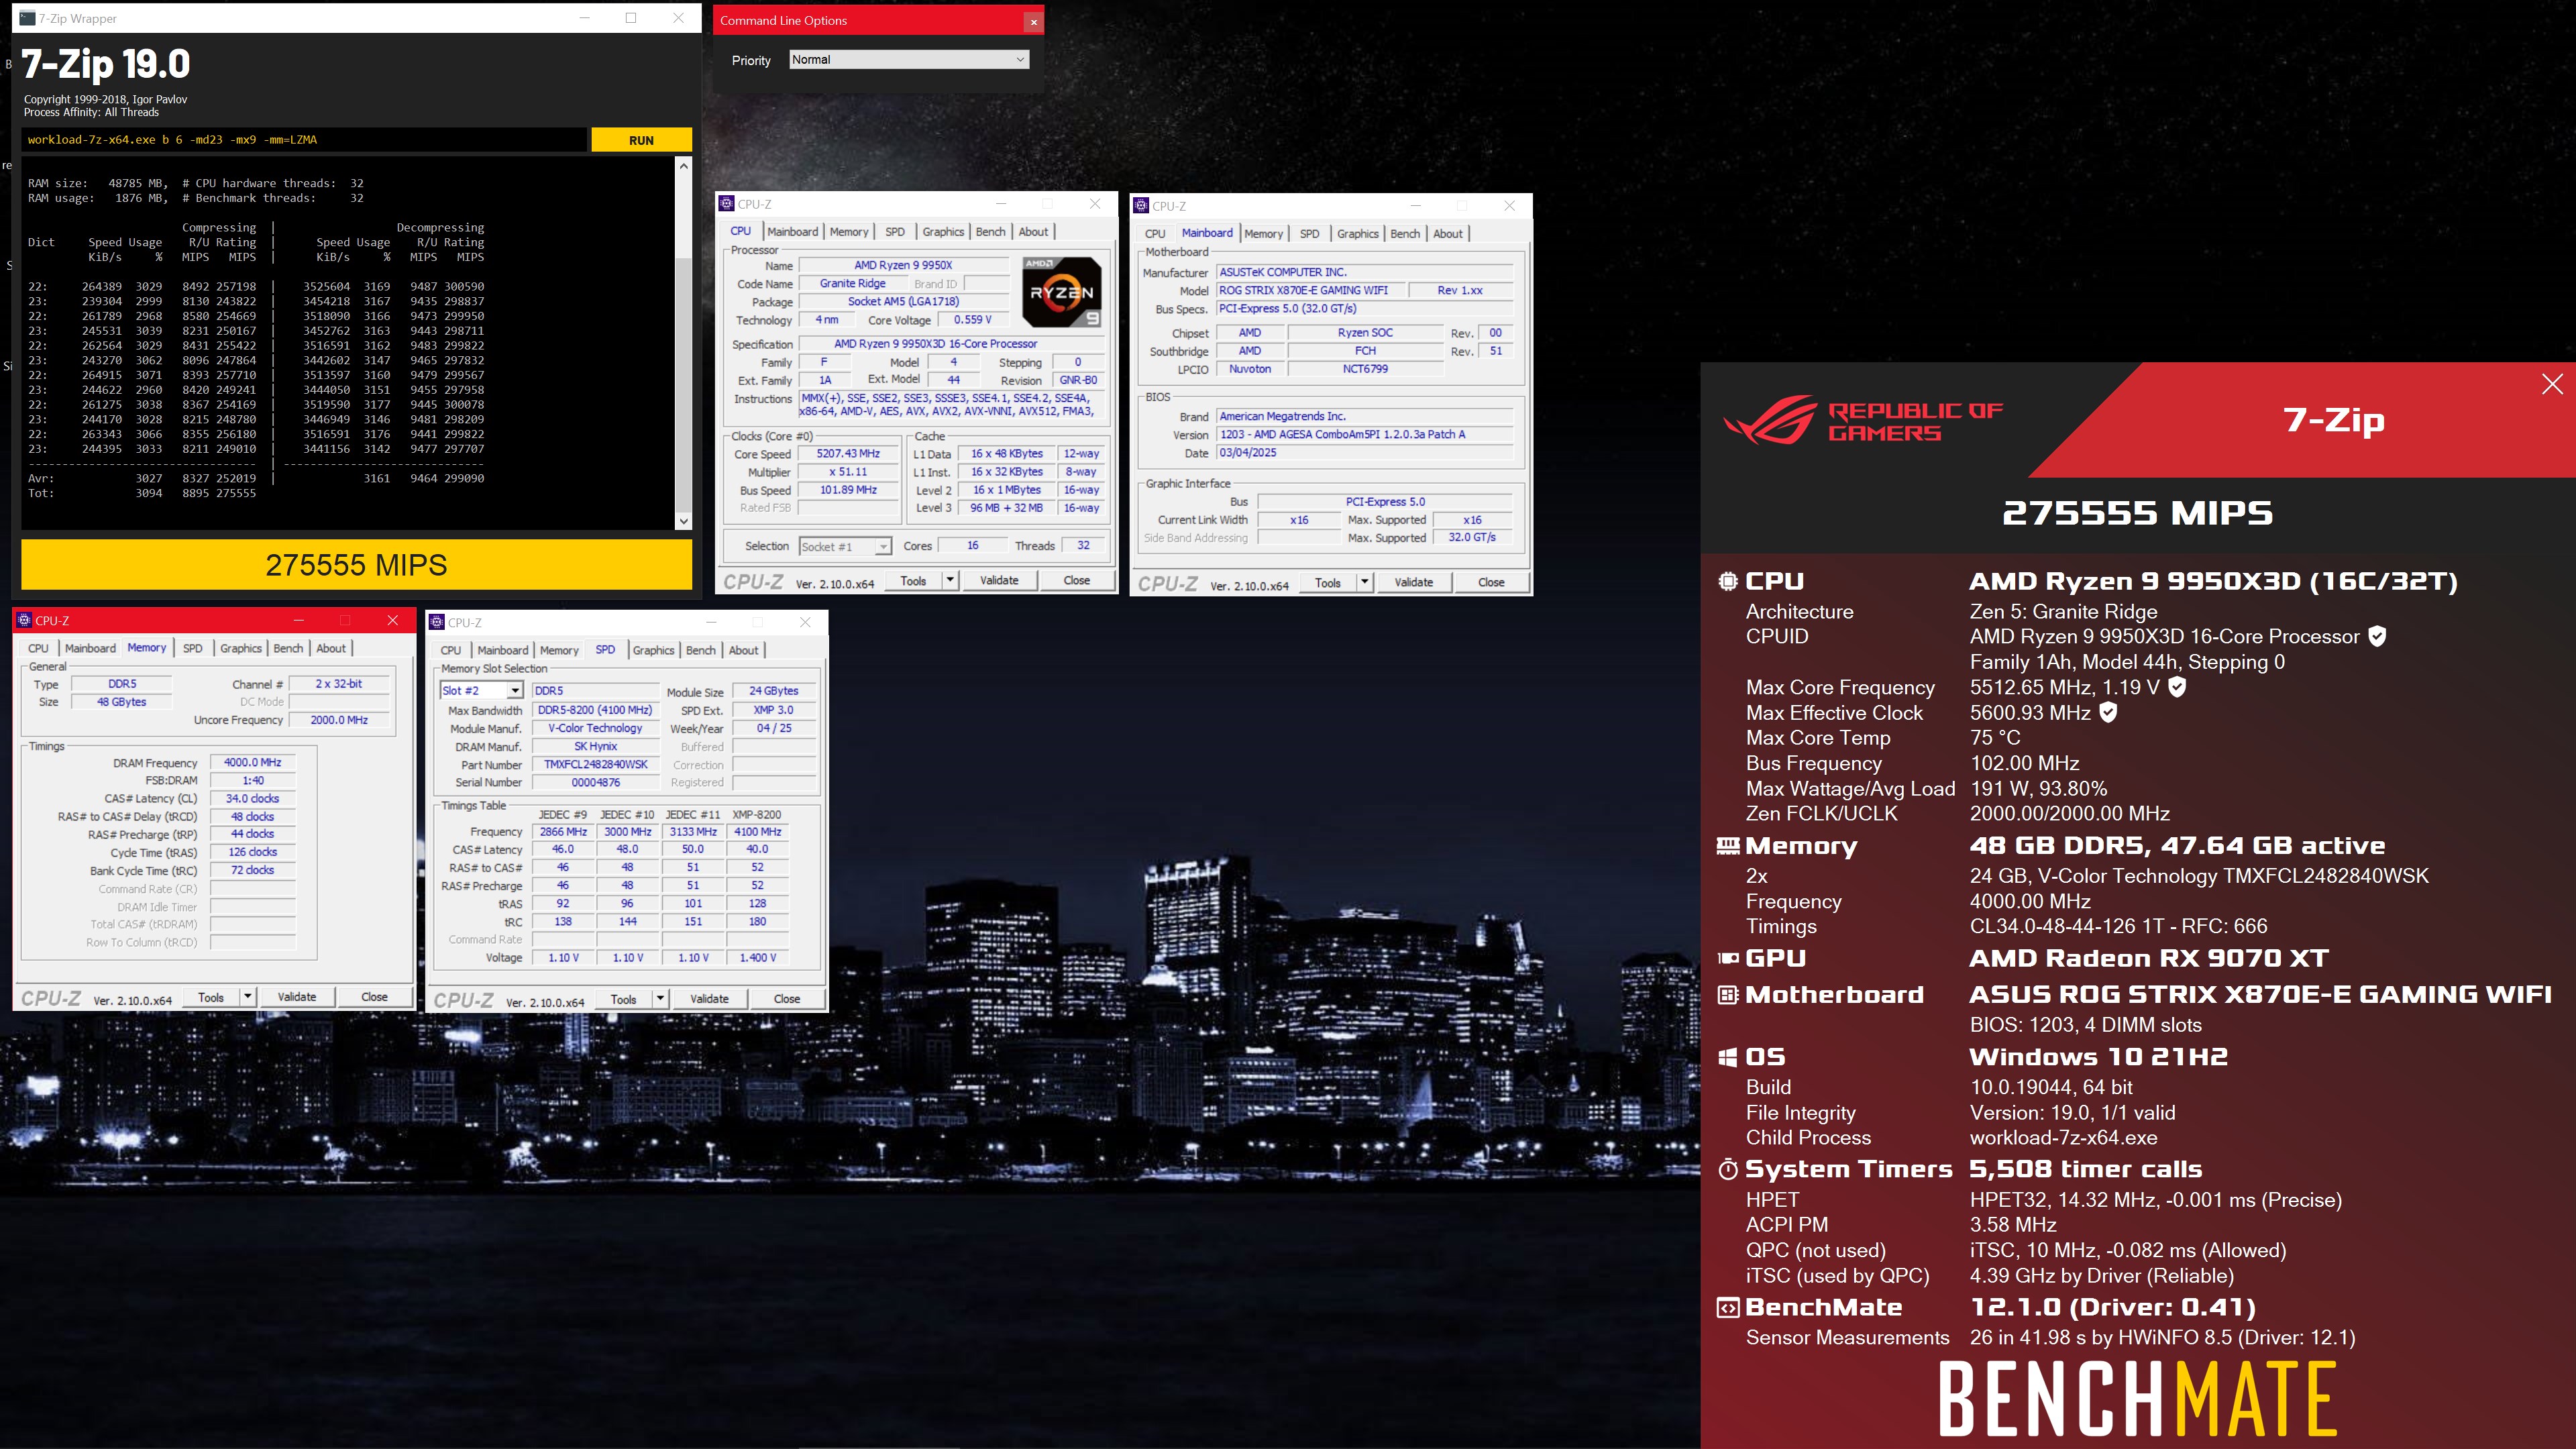The width and height of the screenshot is (2576, 1449).
Task: Open Graphics tab in CPU-Z Memory window
Action: click(241, 649)
